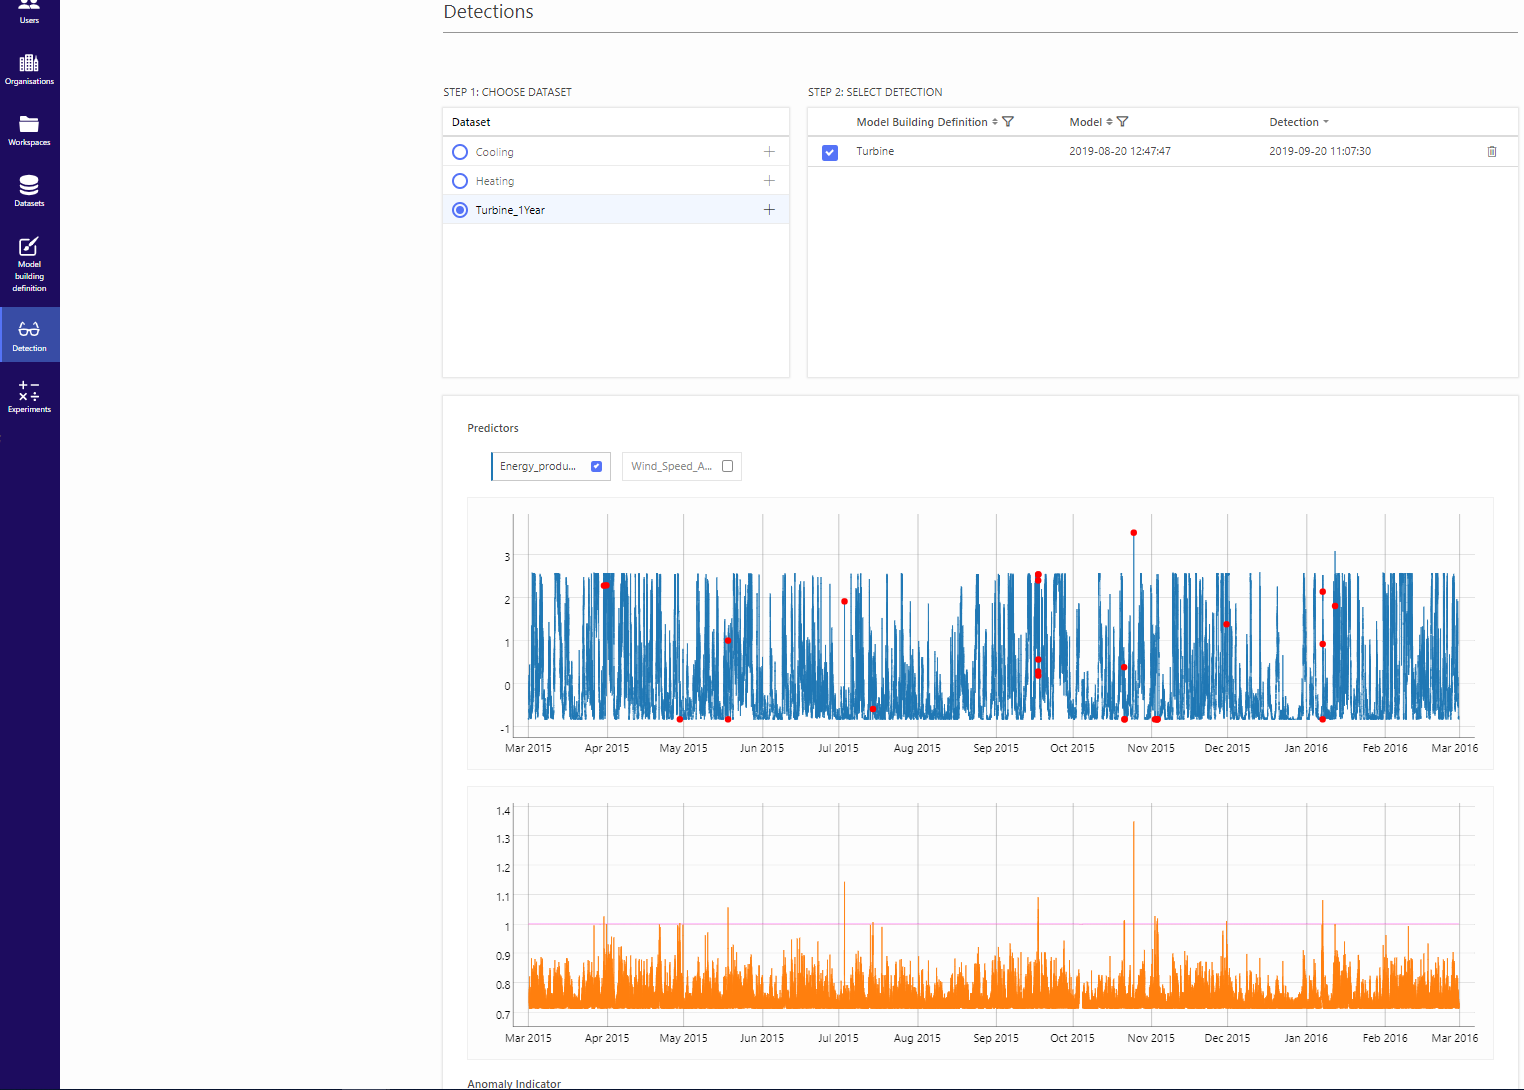
Task: Click the Dataset column header
Action: (x=471, y=122)
